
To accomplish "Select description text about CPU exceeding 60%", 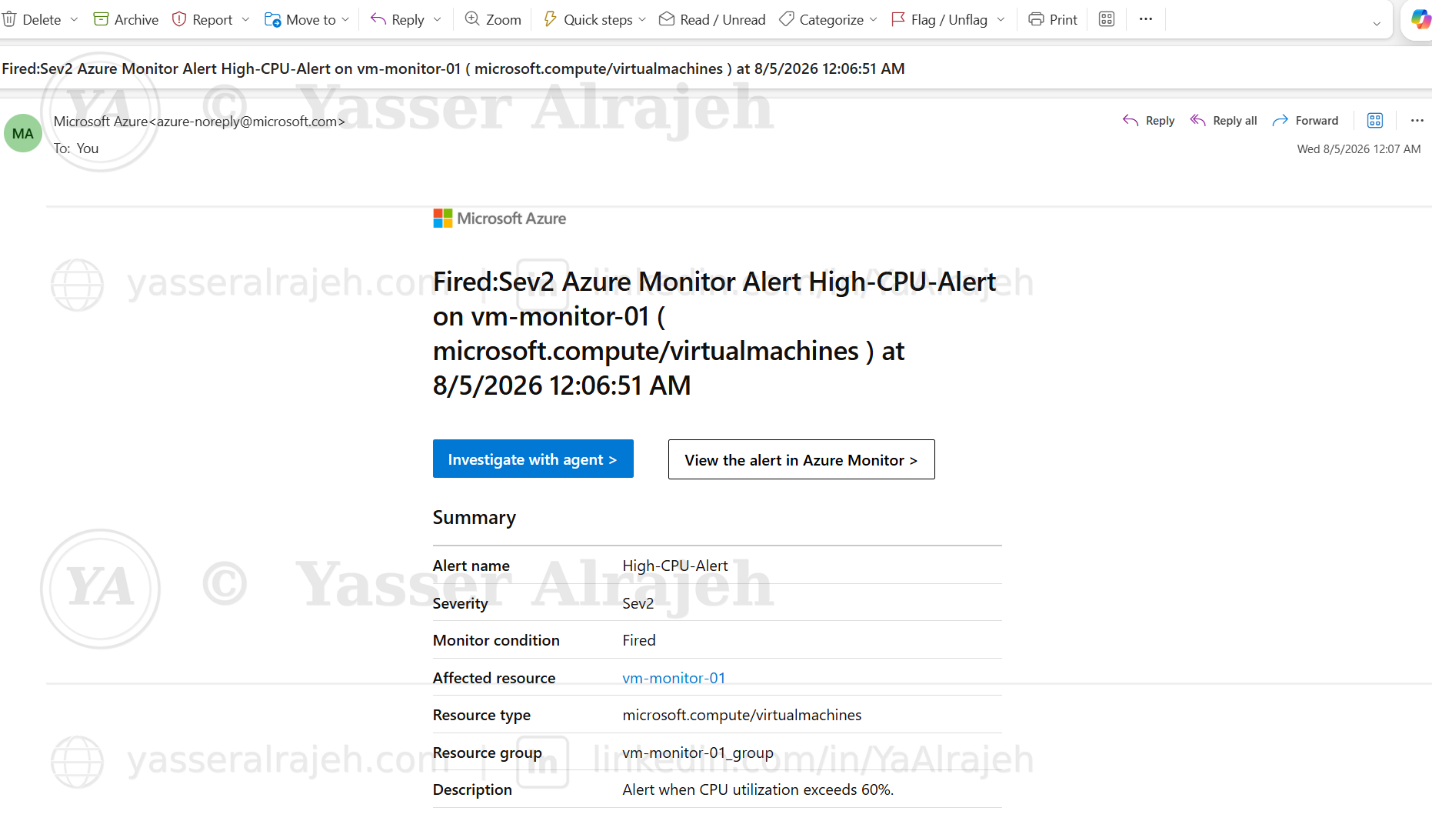I will coord(758,790).
